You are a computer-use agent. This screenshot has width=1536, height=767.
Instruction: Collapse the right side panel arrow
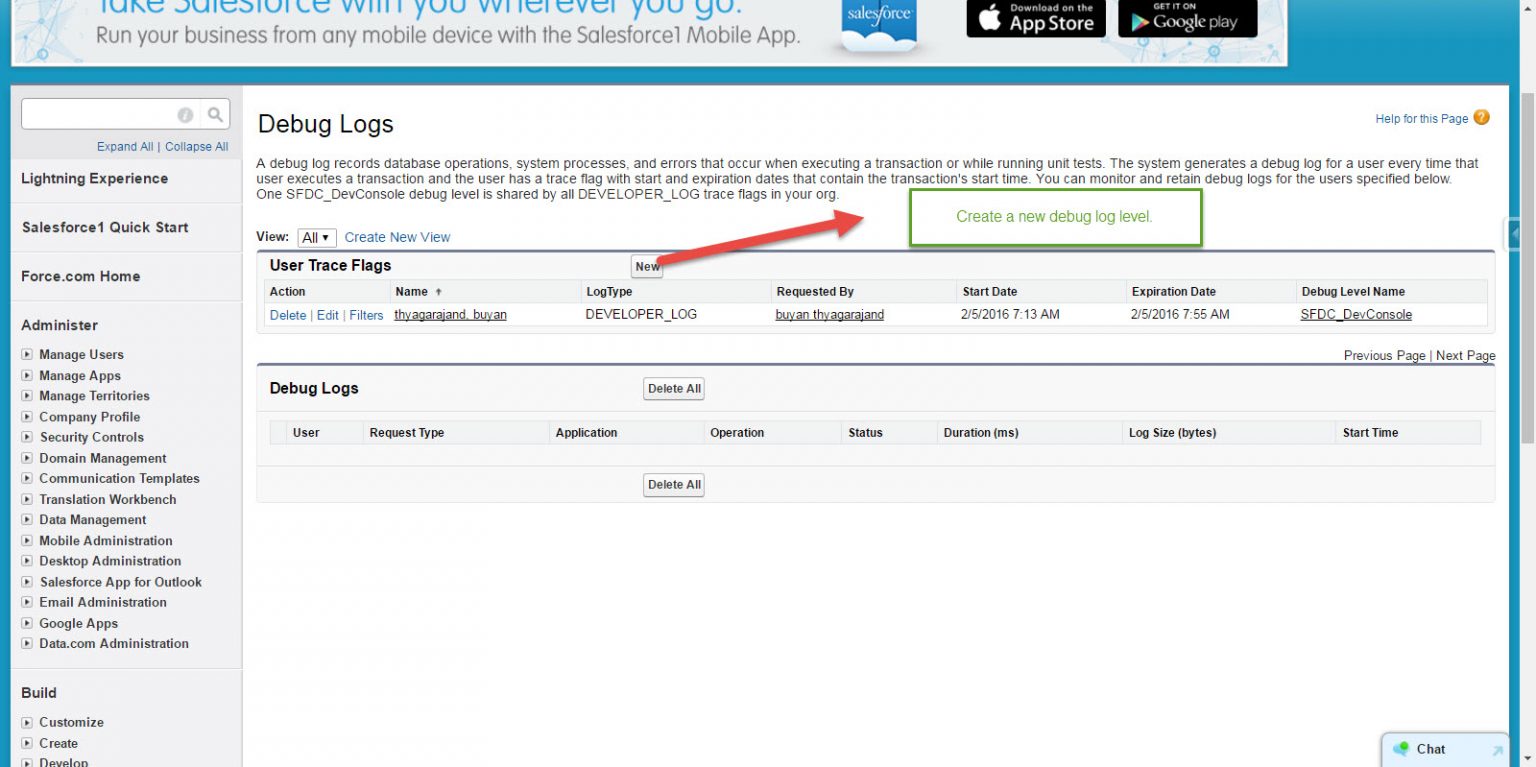point(1516,234)
